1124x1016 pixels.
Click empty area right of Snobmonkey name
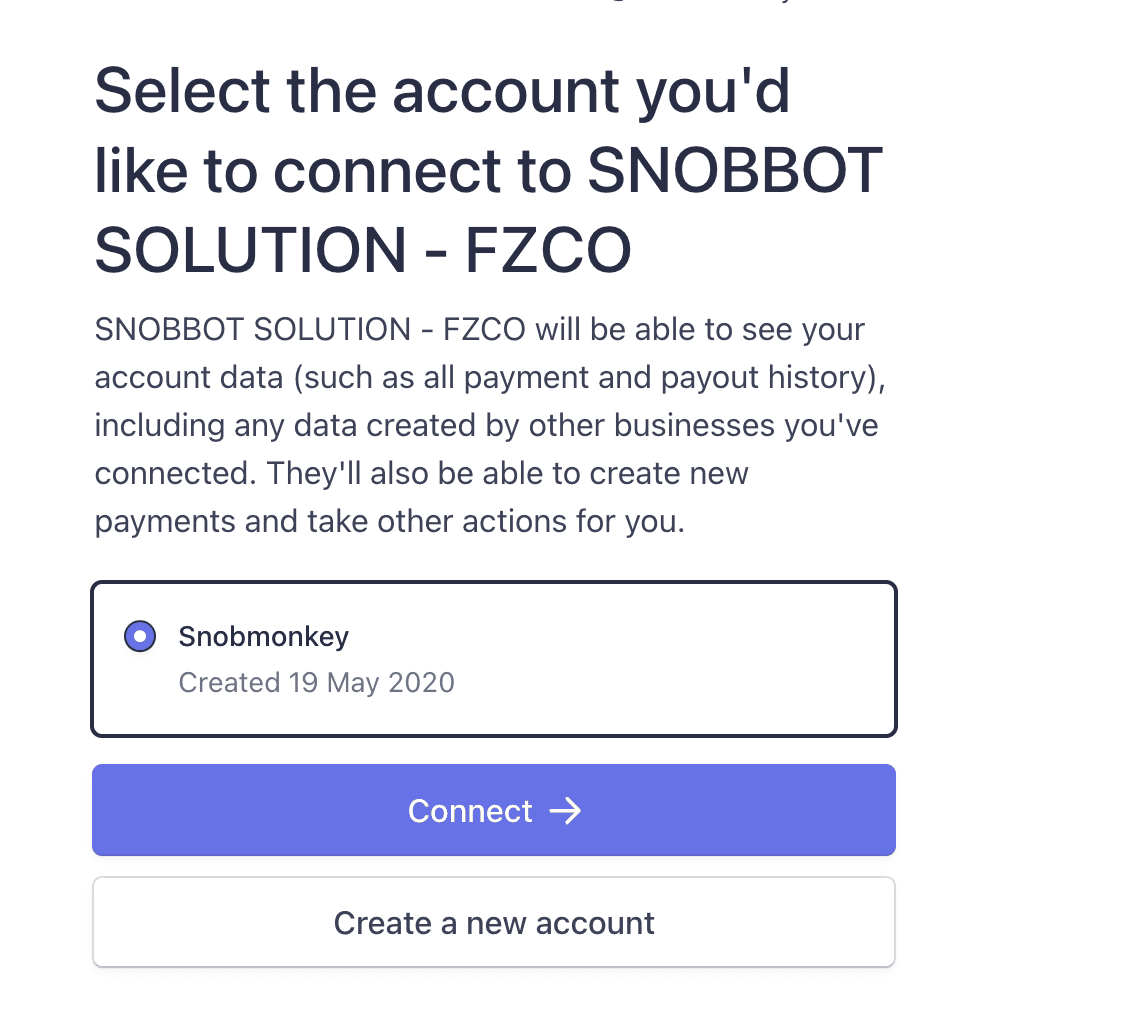616,637
